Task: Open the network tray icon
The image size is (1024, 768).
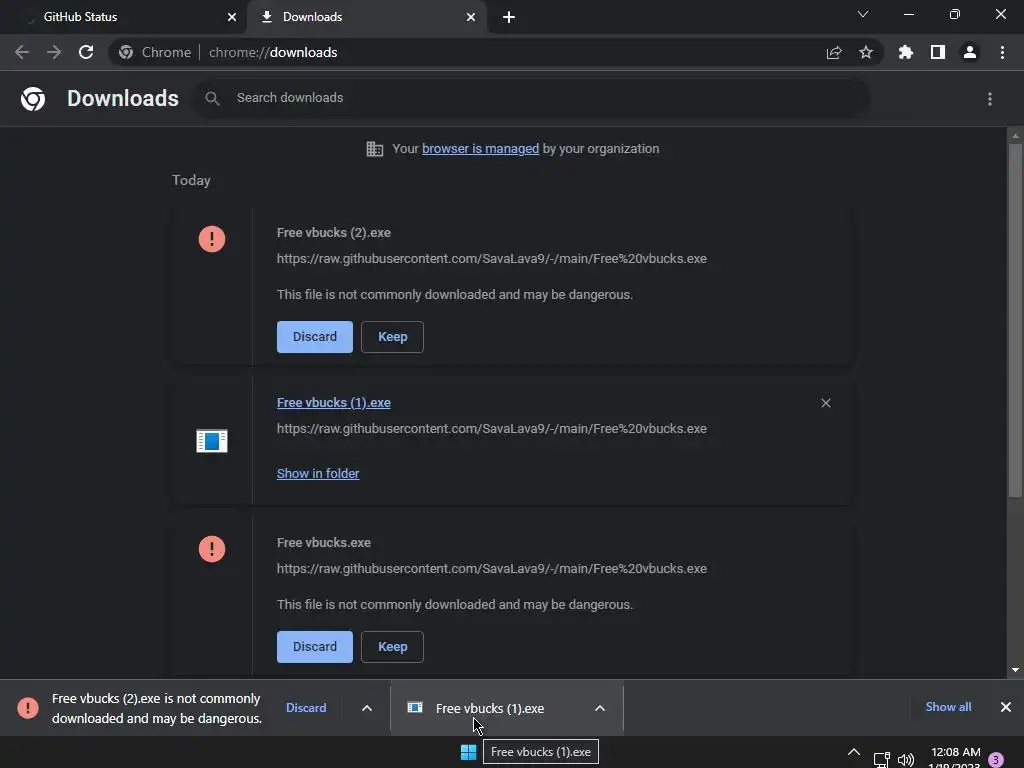Action: (x=882, y=760)
